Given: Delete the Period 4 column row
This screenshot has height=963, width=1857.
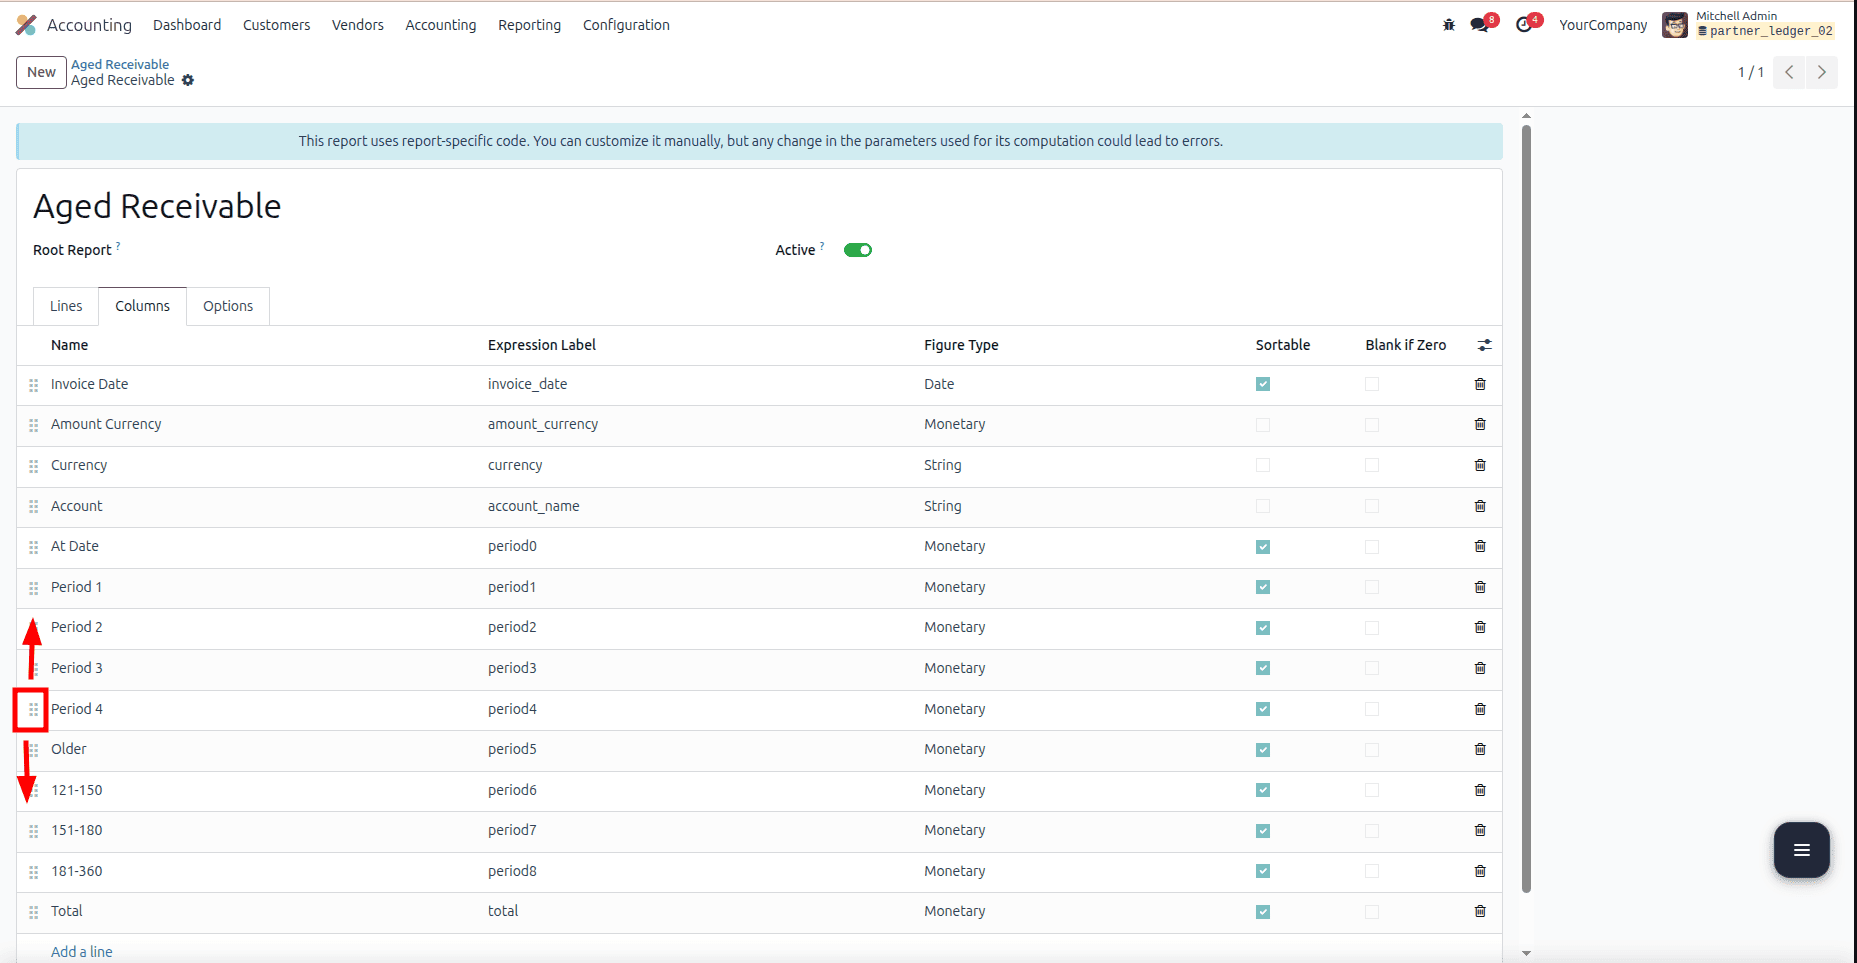Looking at the screenshot, I should pyautogui.click(x=1480, y=709).
